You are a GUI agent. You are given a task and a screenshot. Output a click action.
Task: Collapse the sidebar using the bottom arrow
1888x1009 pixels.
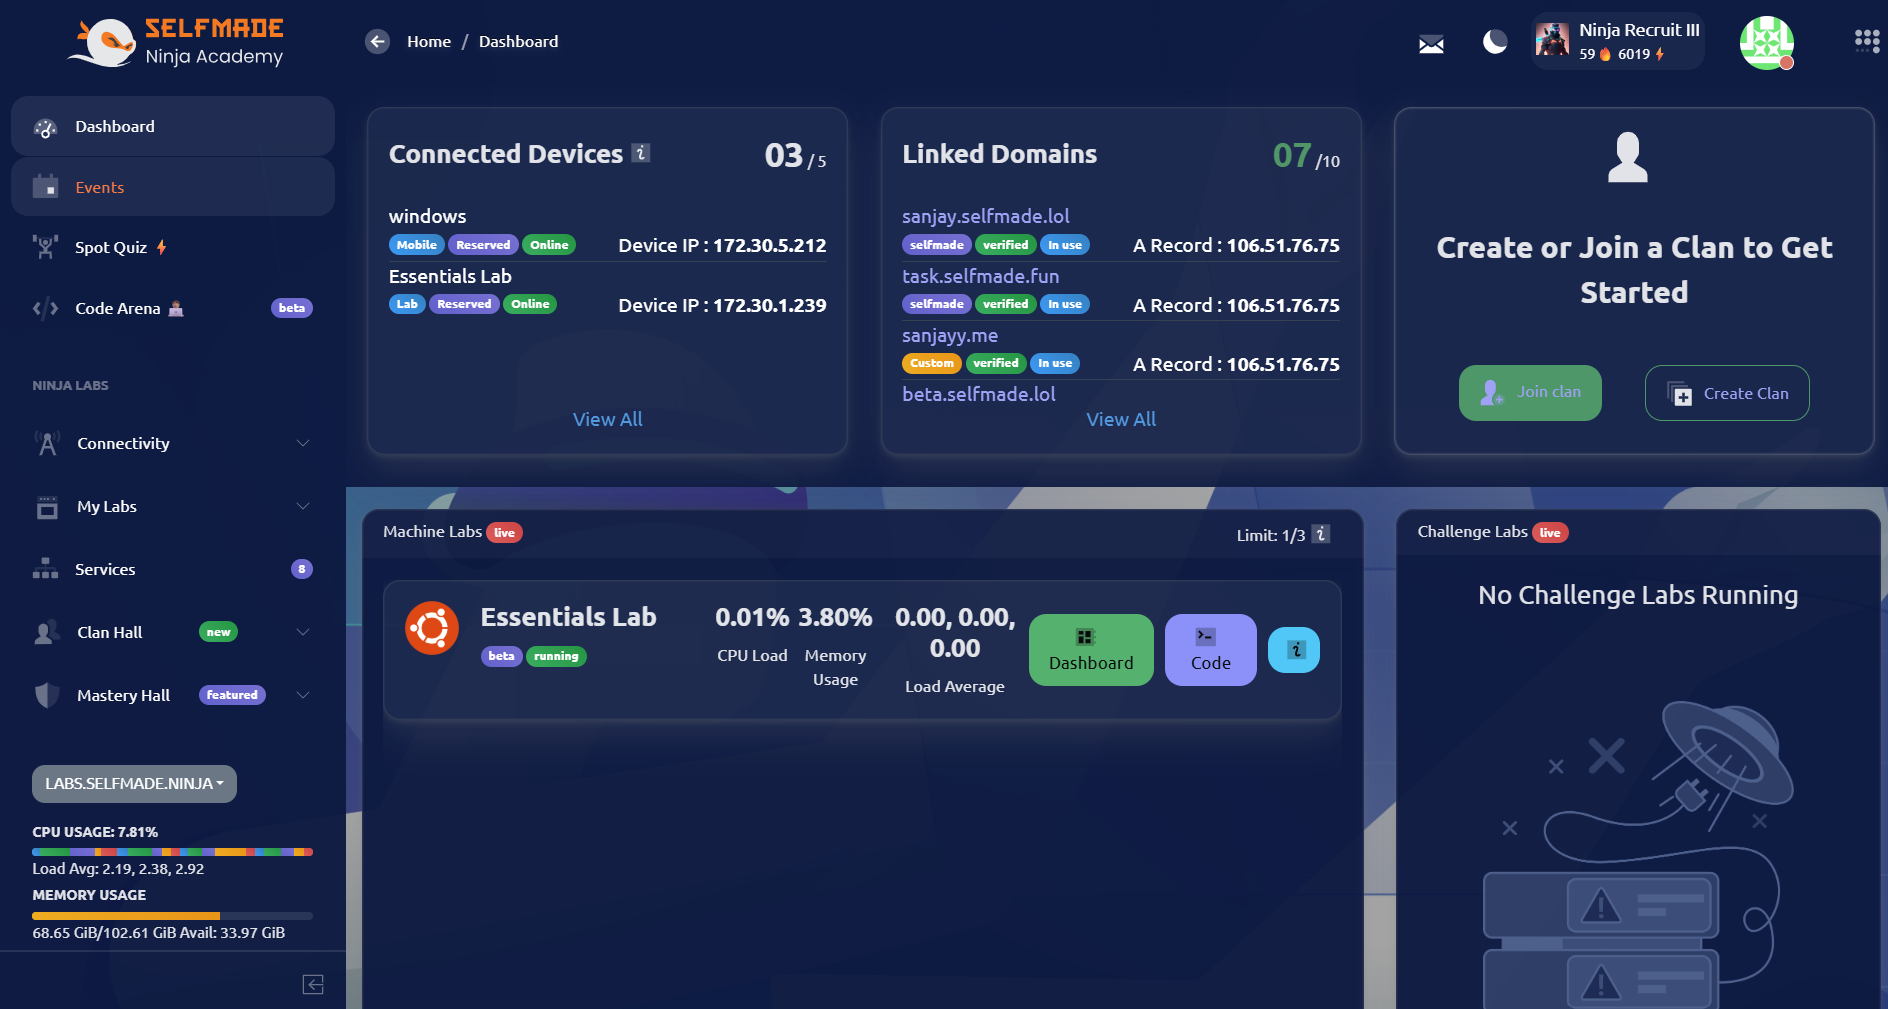tap(312, 985)
